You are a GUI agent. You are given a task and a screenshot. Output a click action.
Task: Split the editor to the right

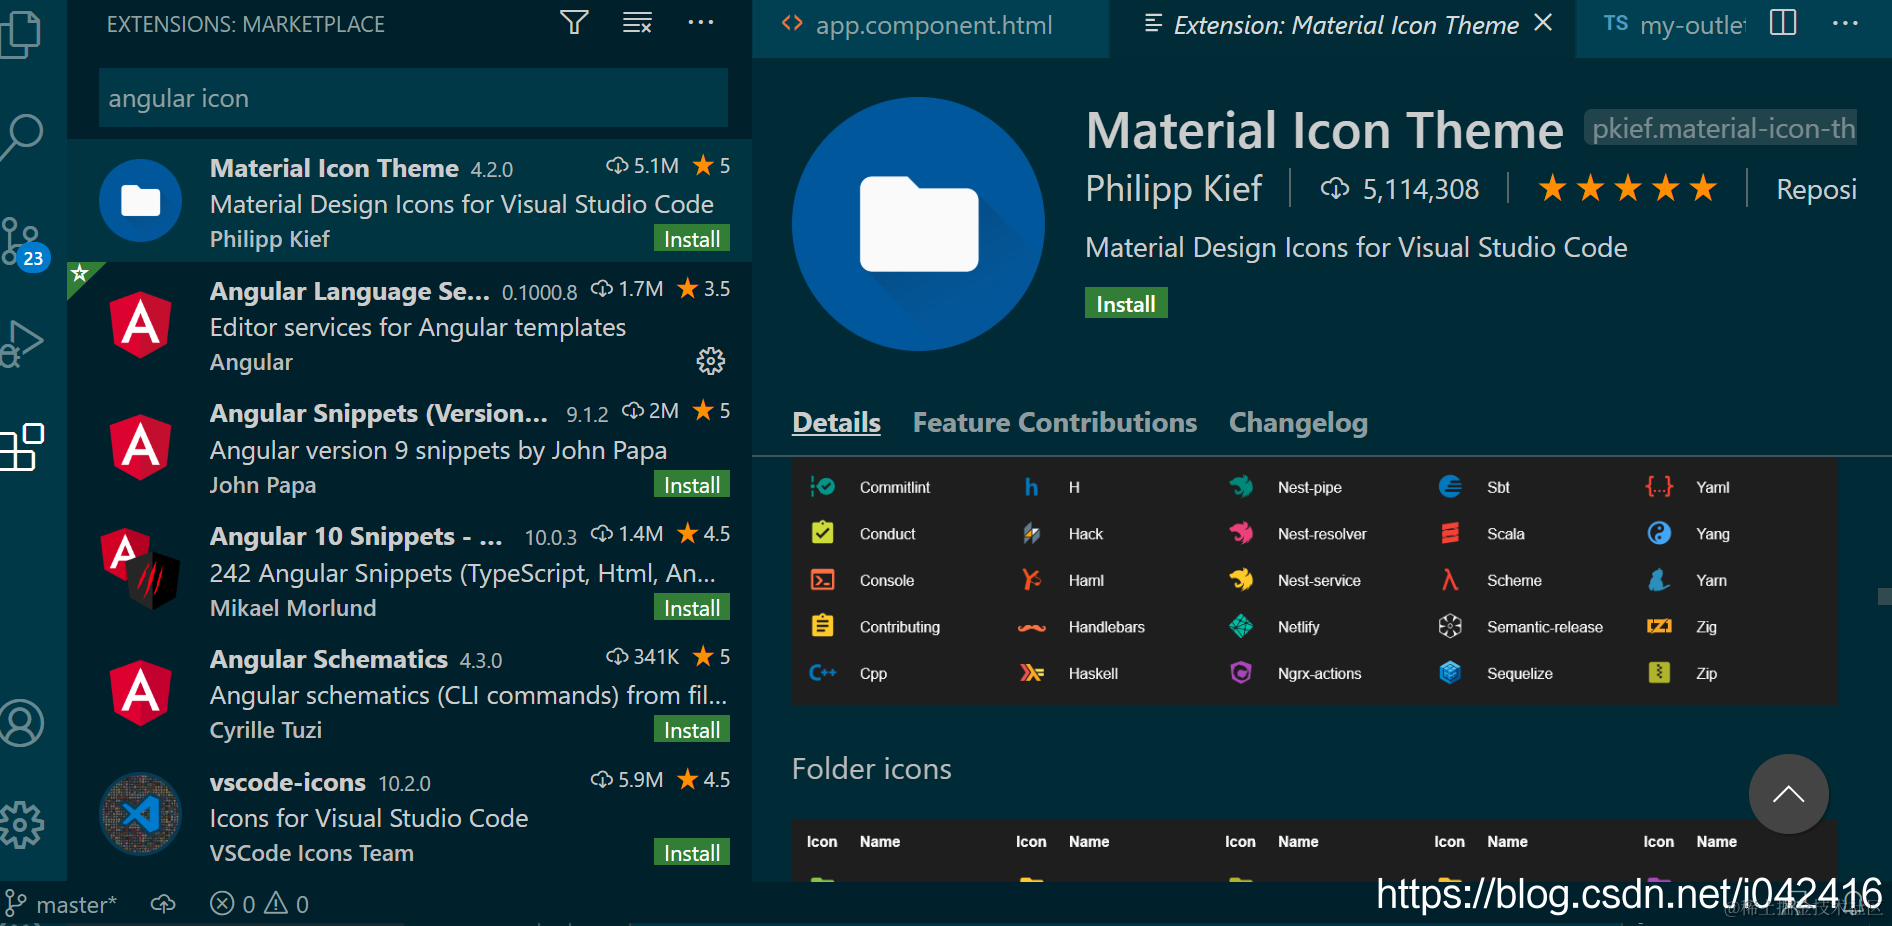click(x=1783, y=23)
